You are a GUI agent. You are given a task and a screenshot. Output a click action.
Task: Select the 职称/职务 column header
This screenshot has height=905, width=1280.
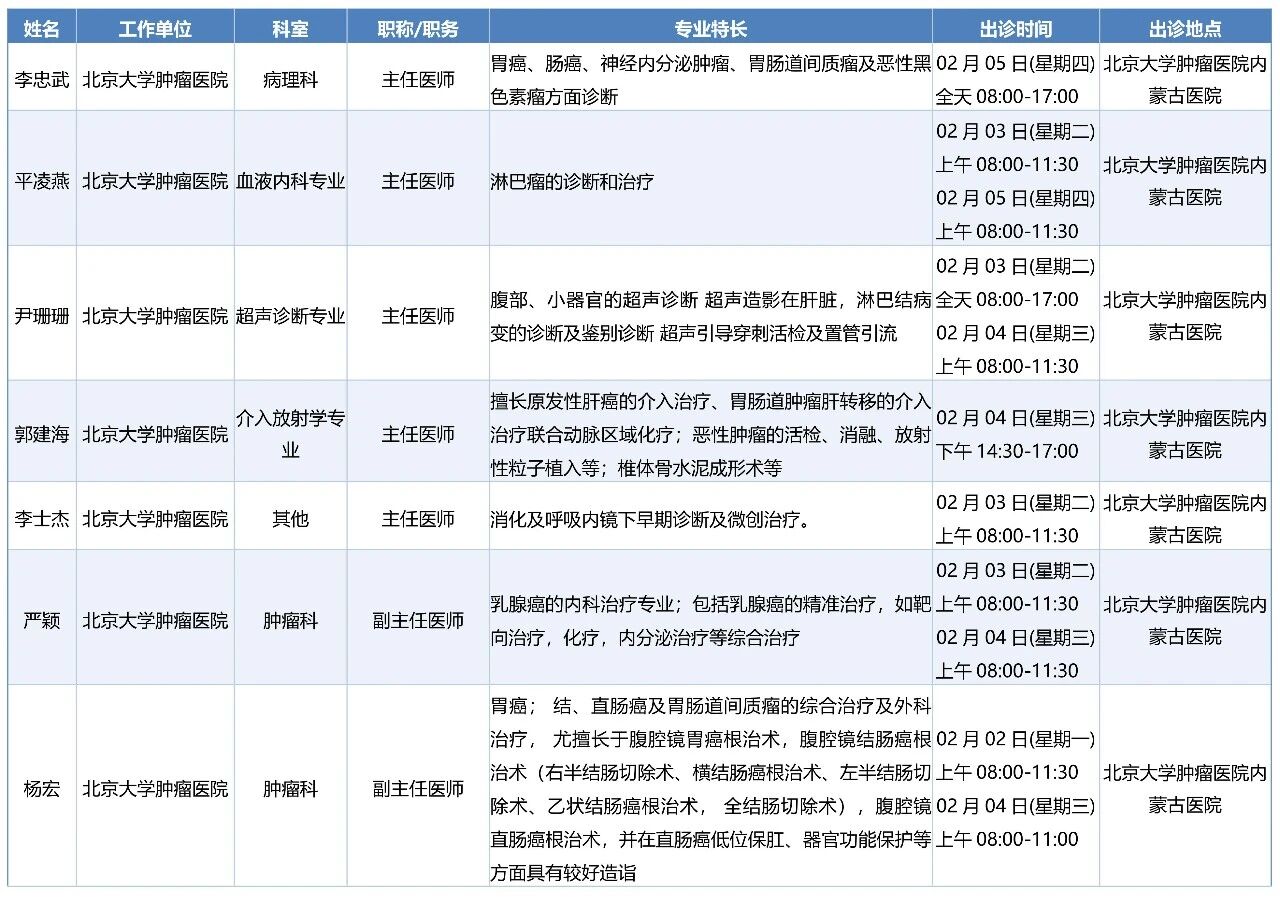[418, 29]
